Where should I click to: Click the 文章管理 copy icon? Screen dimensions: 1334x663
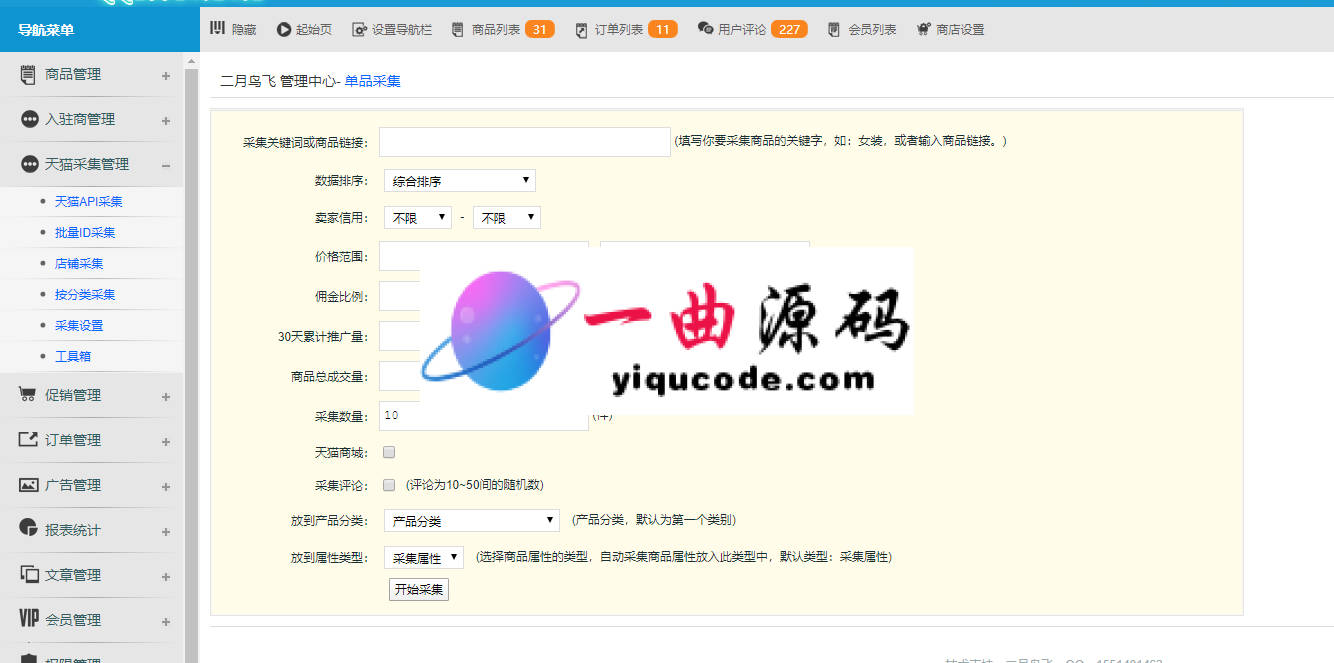pos(28,574)
